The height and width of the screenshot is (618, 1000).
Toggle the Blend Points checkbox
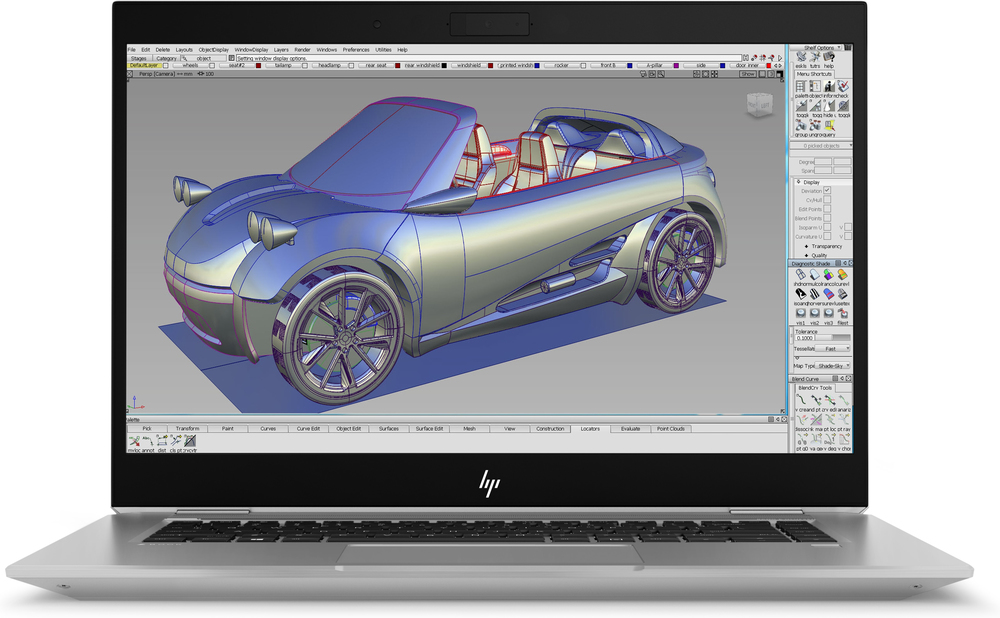click(x=827, y=218)
